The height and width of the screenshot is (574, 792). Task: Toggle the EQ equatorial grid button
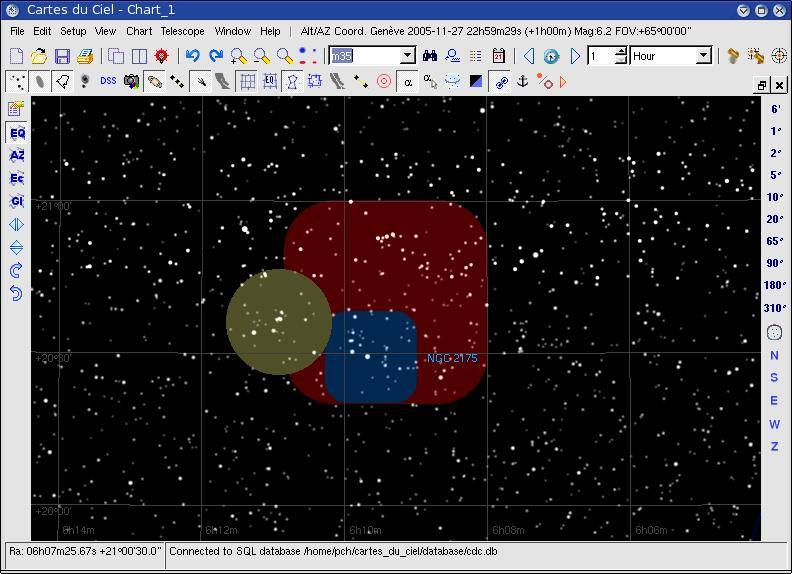270,81
